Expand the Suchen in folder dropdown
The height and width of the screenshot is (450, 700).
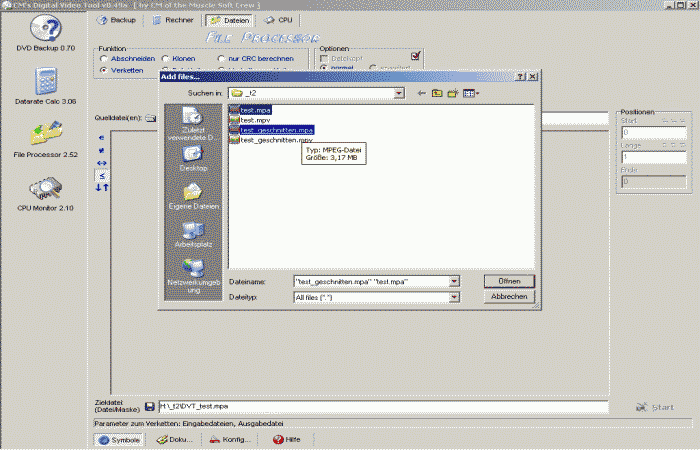[x=398, y=93]
